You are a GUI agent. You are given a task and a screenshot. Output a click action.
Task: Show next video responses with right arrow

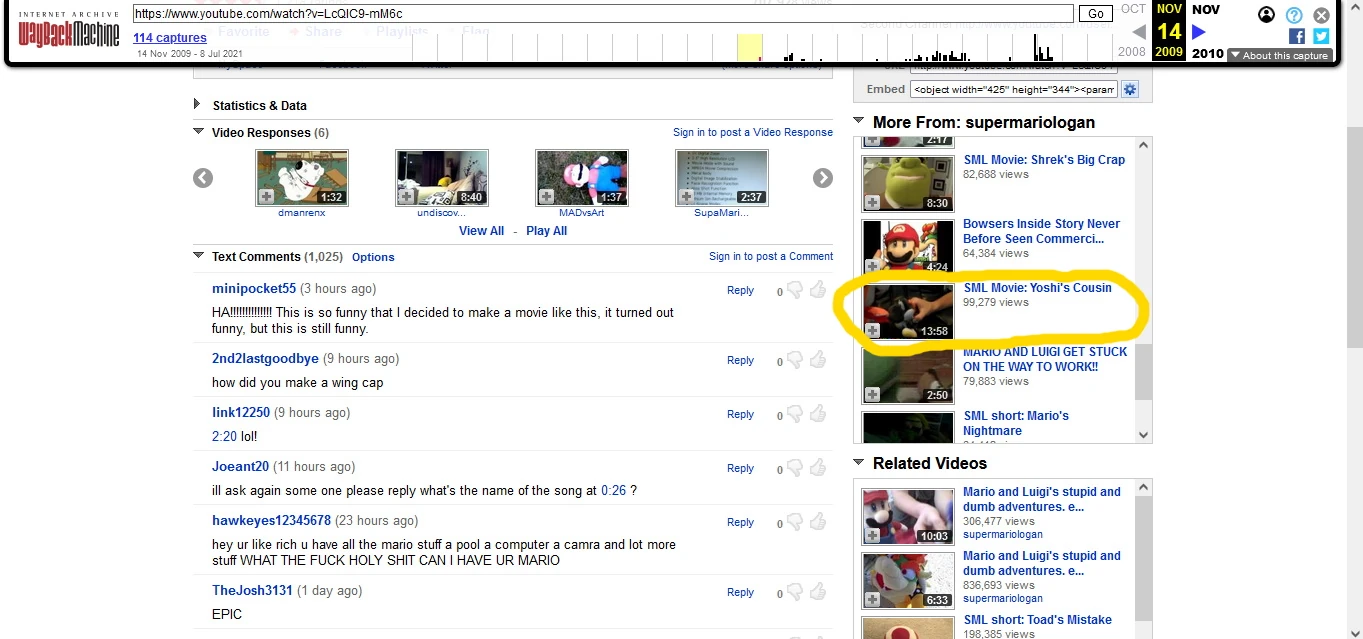pos(823,178)
